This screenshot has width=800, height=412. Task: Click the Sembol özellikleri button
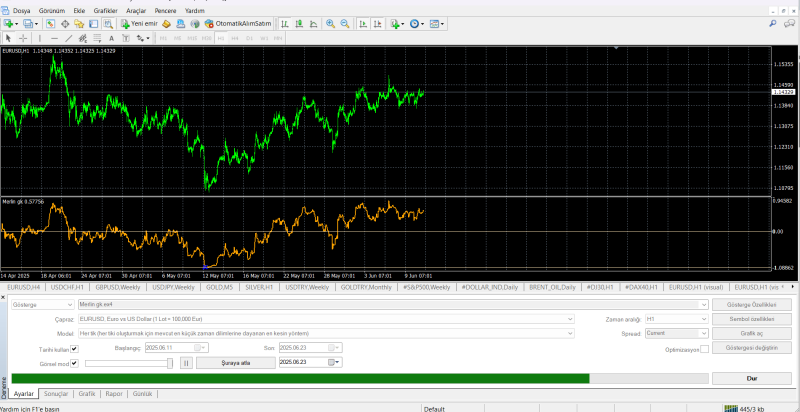click(x=752, y=319)
